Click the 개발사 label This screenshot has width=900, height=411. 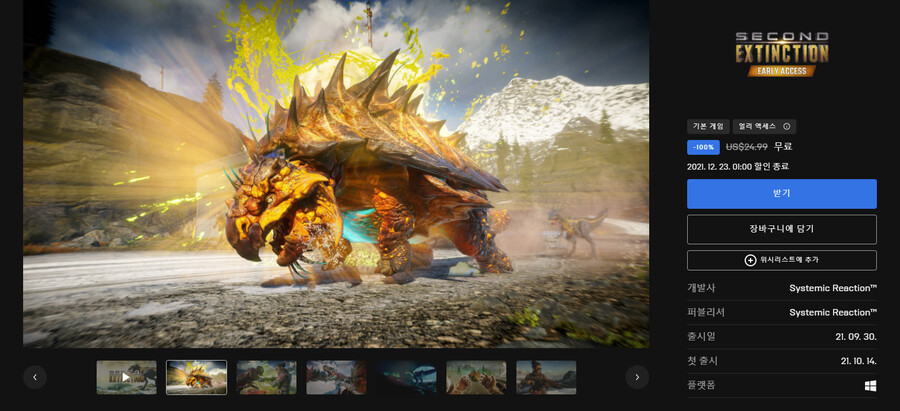pos(701,288)
